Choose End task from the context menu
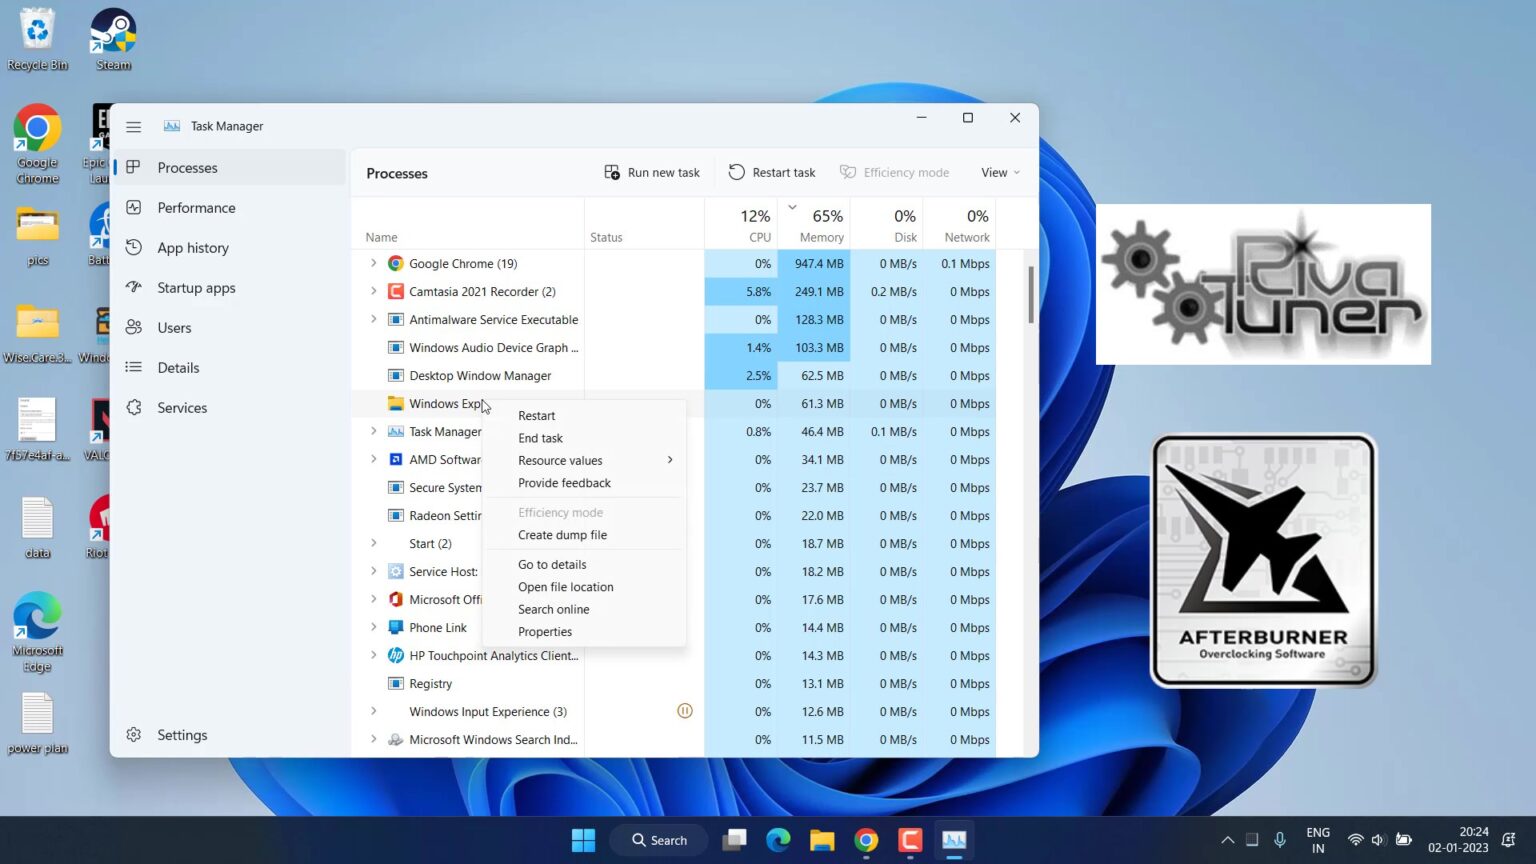1536x864 pixels. tap(540, 438)
